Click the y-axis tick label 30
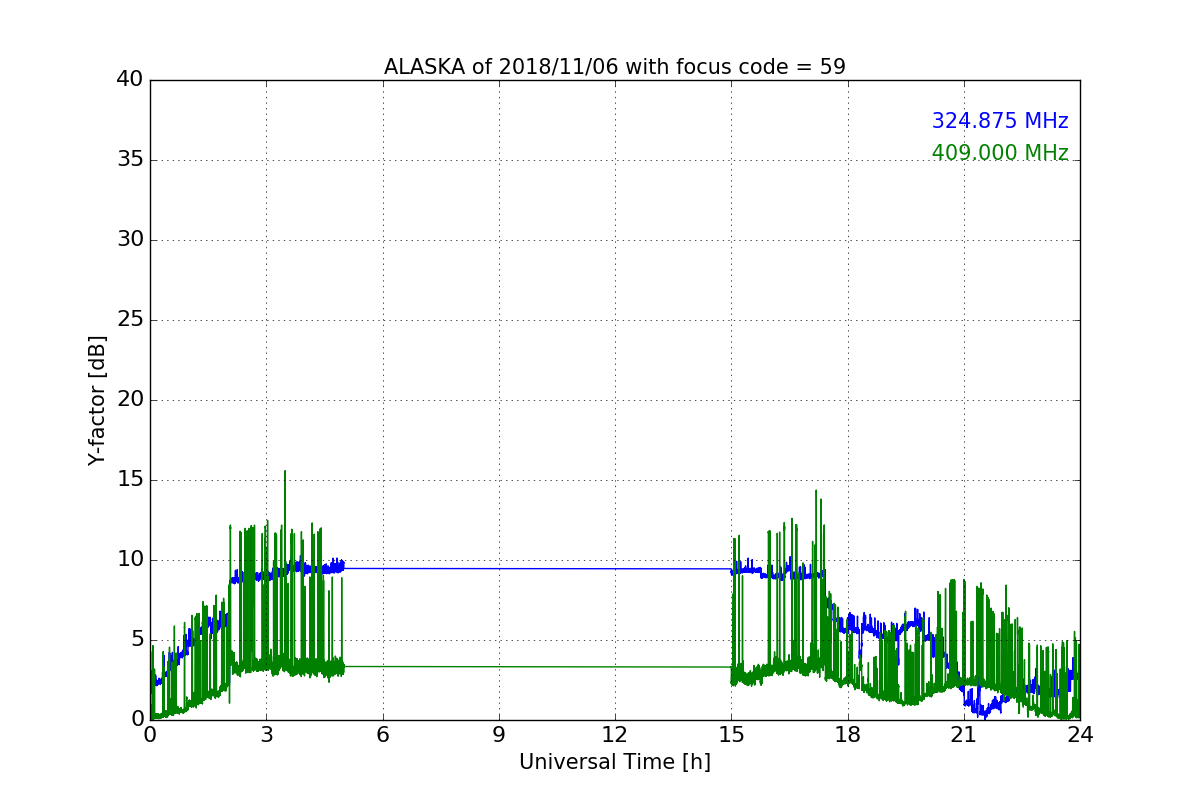 tap(129, 240)
